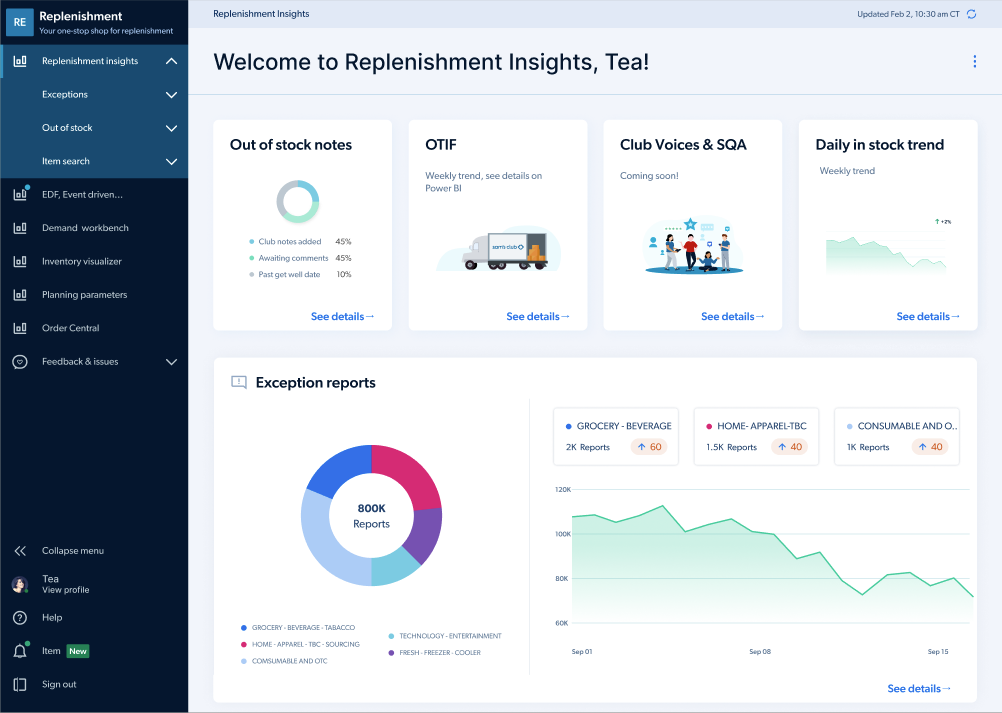Select Exceptions in the sidebar
This screenshot has height=713, width=1002.
tap(65, 95)
